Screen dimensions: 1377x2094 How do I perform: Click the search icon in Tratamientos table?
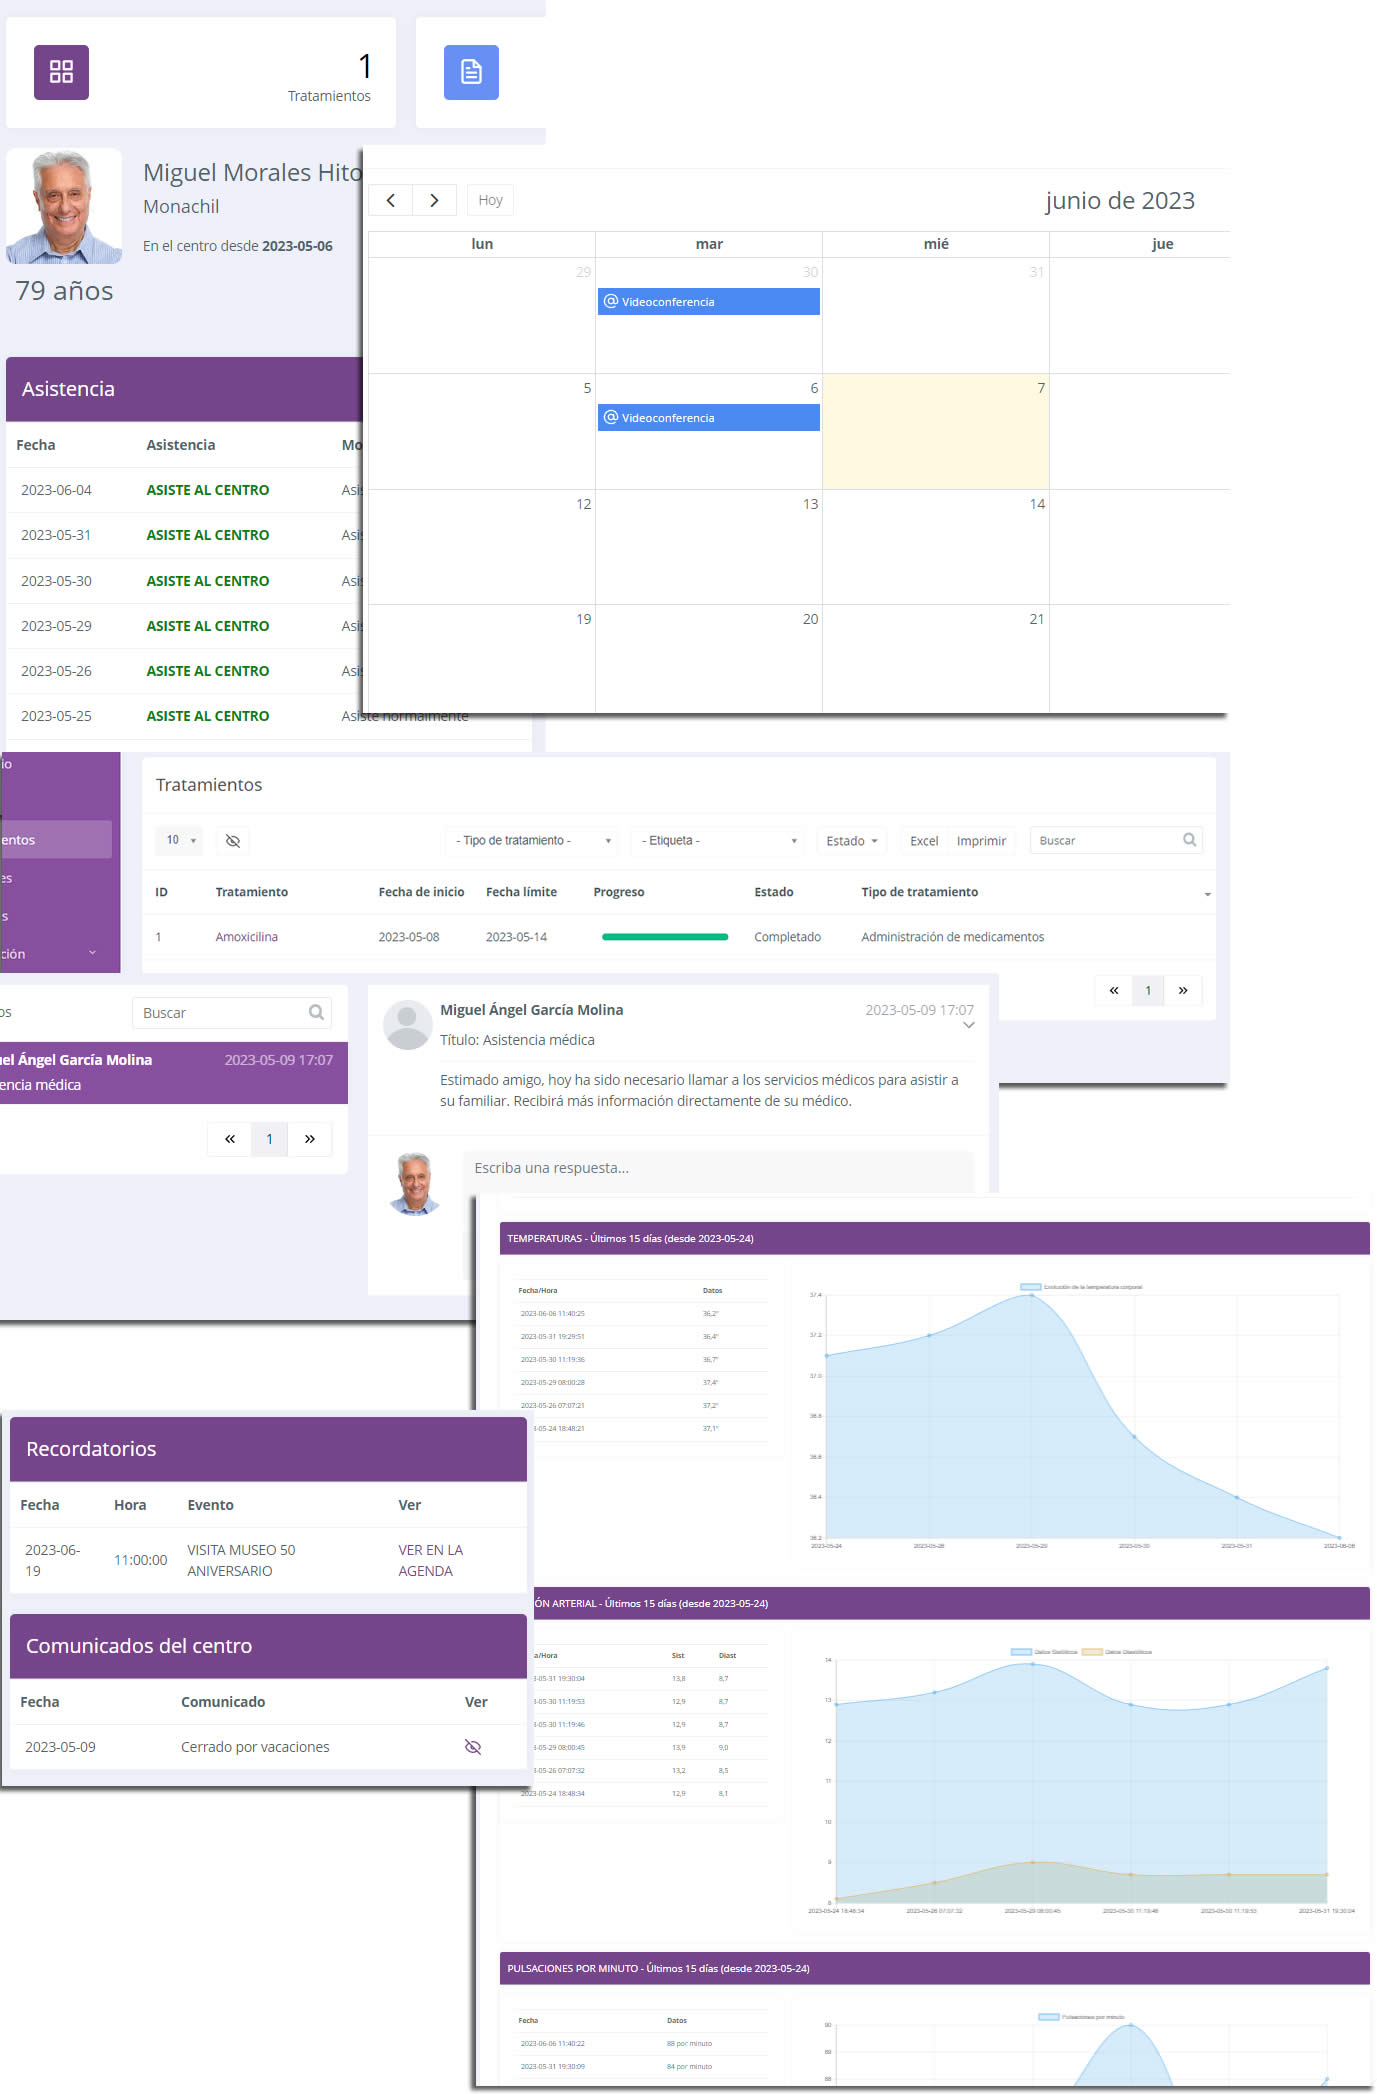(x=1189, y=840)
